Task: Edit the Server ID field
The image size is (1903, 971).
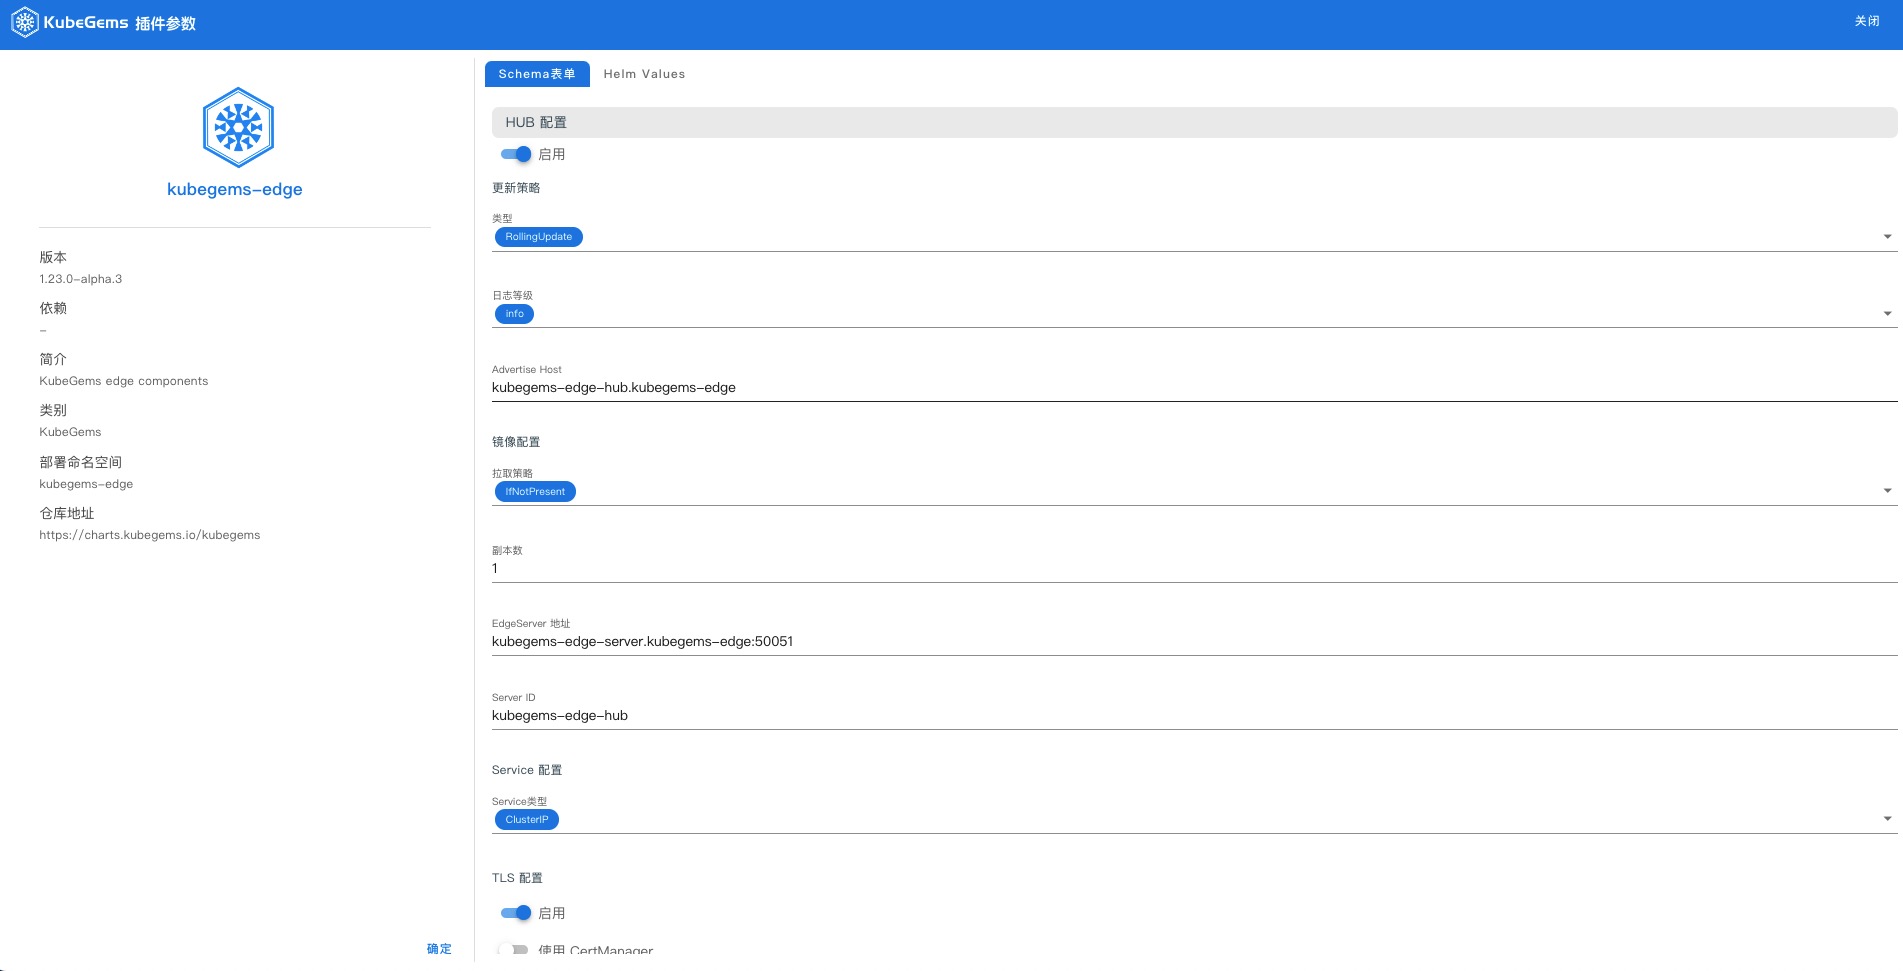Action: click(x=1194, y=716)
